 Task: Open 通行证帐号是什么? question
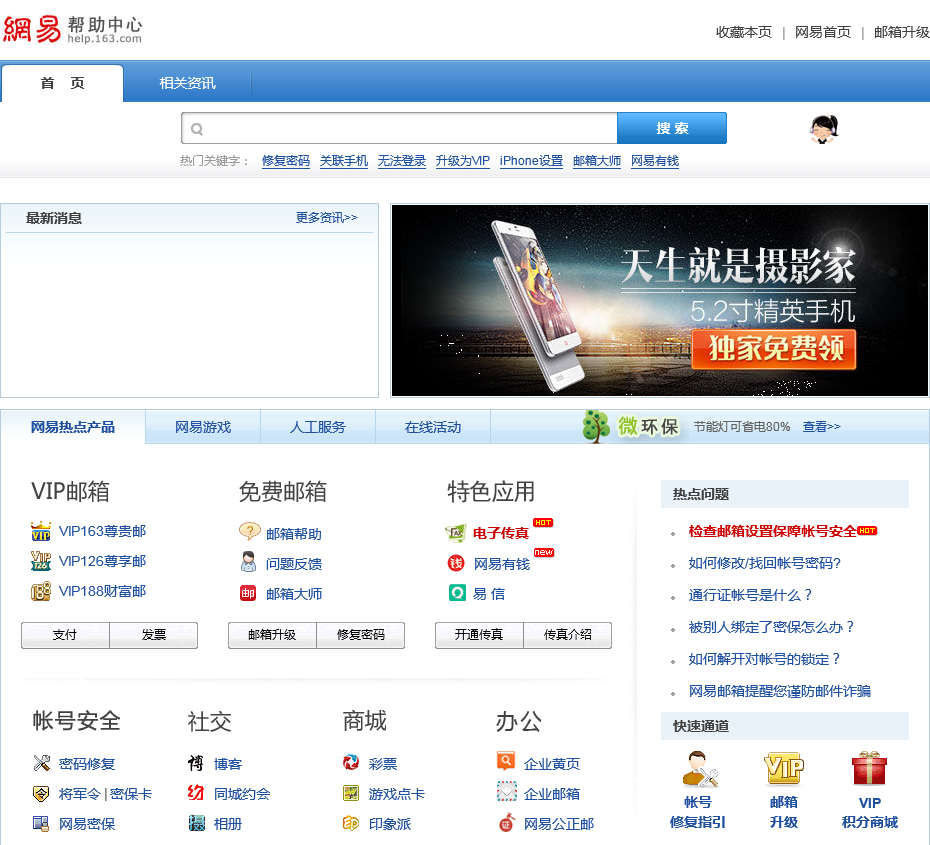pos(750,595)
